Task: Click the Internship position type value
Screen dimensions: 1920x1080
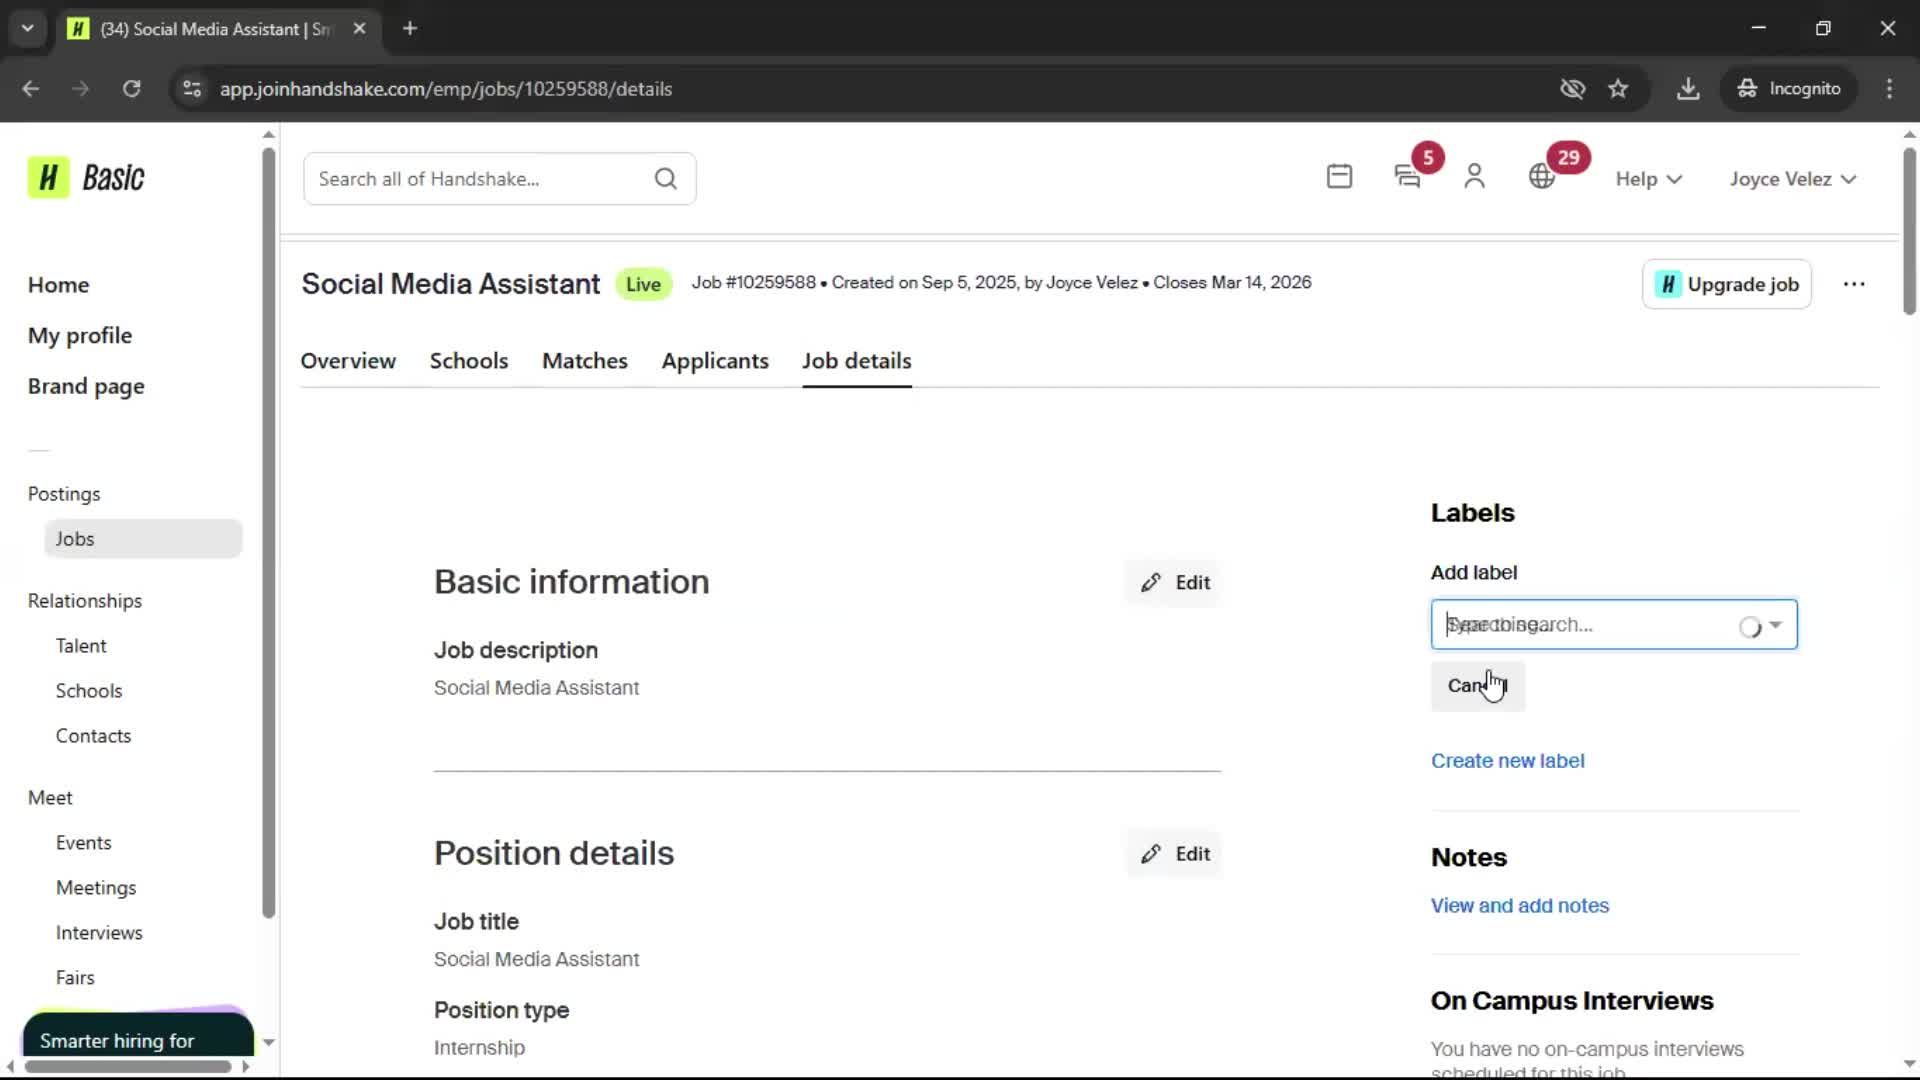Action: 479,1048
